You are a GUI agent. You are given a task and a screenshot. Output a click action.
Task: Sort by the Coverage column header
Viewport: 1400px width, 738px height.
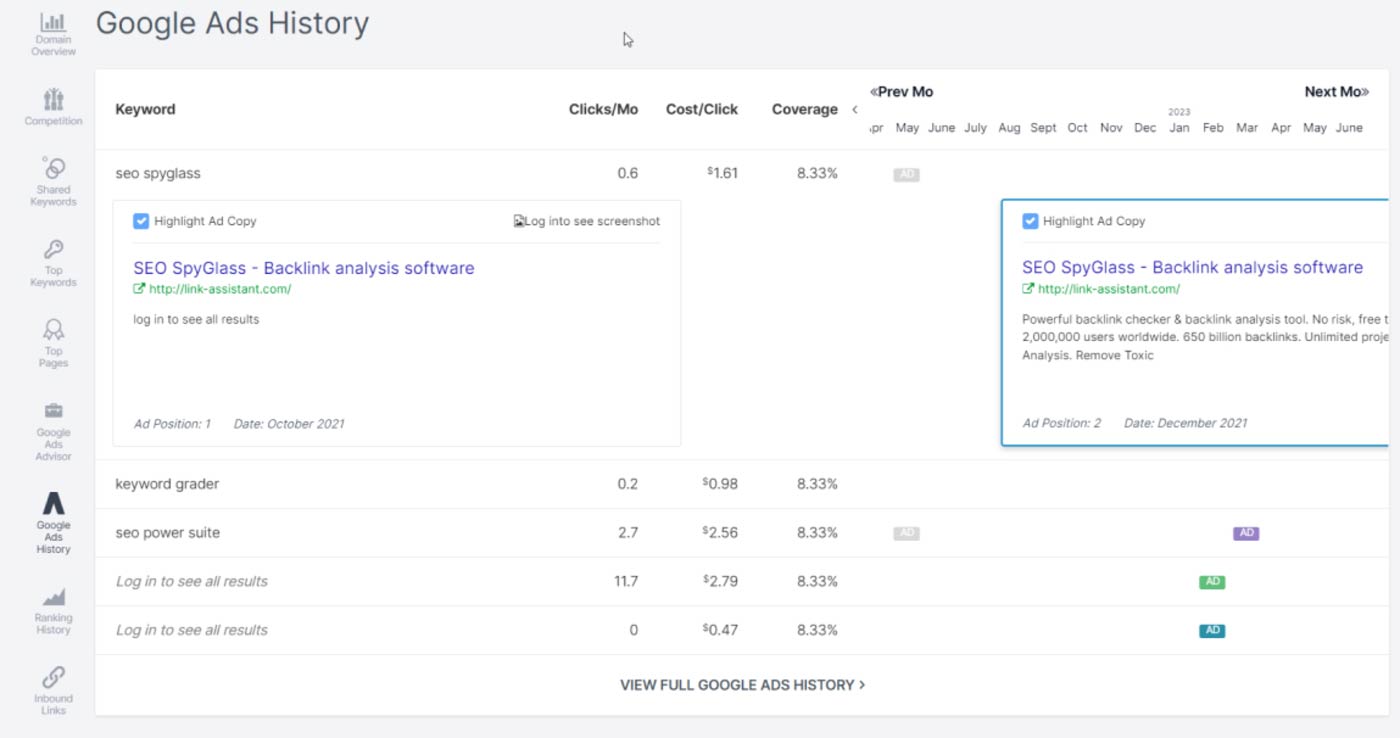805,110
